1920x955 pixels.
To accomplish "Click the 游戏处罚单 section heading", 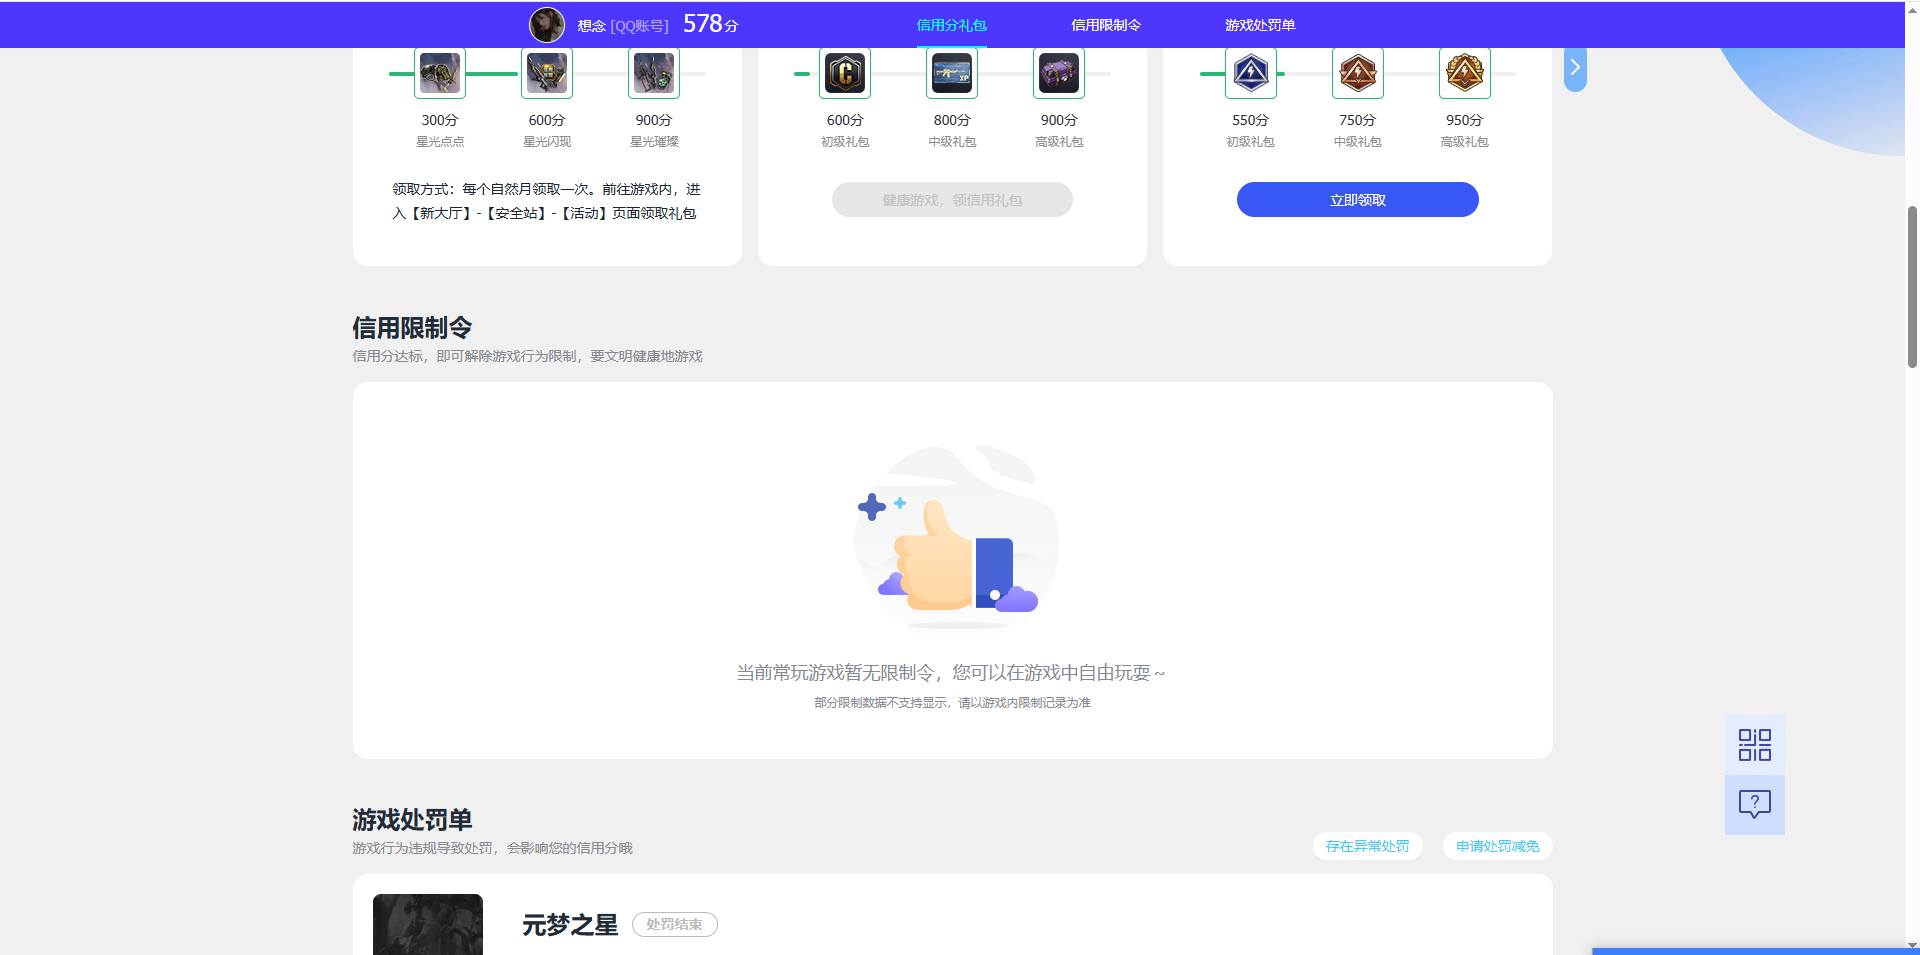I will pos(412,820).
